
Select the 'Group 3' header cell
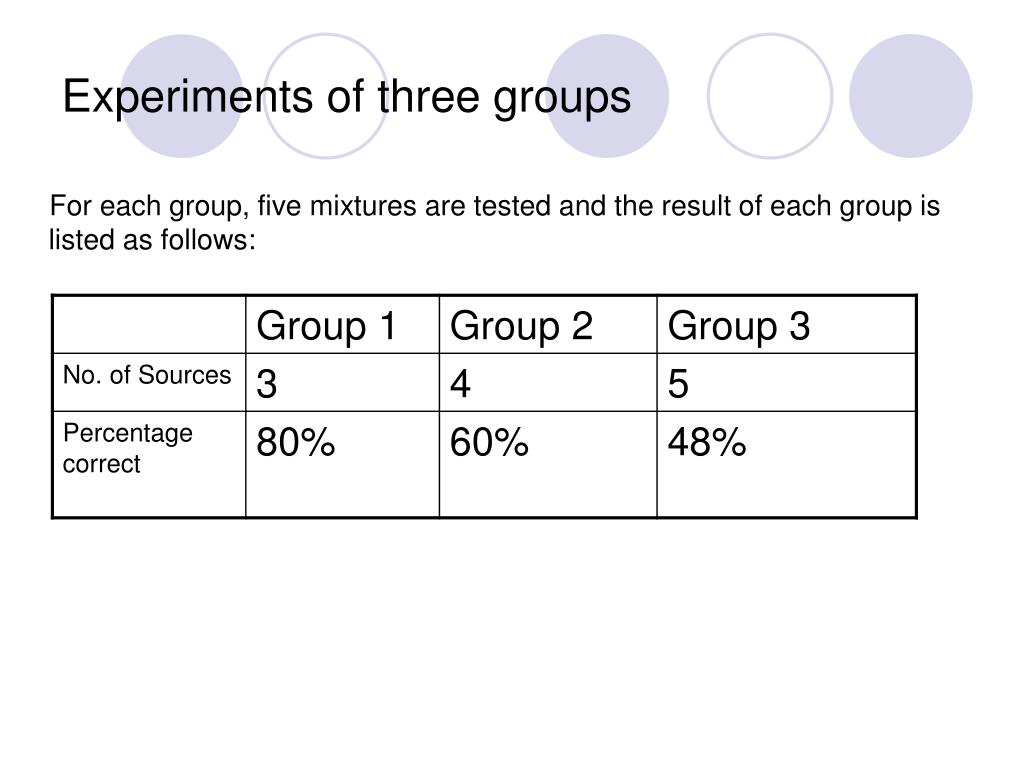(786, 325)
